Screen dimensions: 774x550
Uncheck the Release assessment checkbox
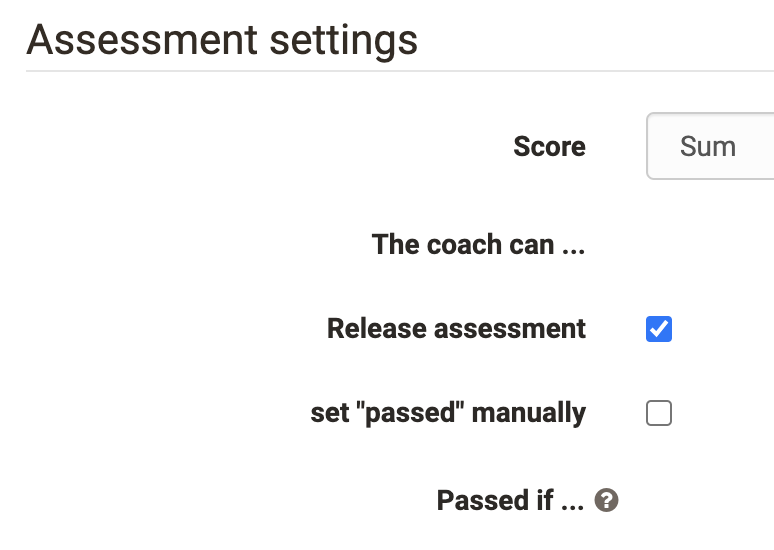[659, 329]
